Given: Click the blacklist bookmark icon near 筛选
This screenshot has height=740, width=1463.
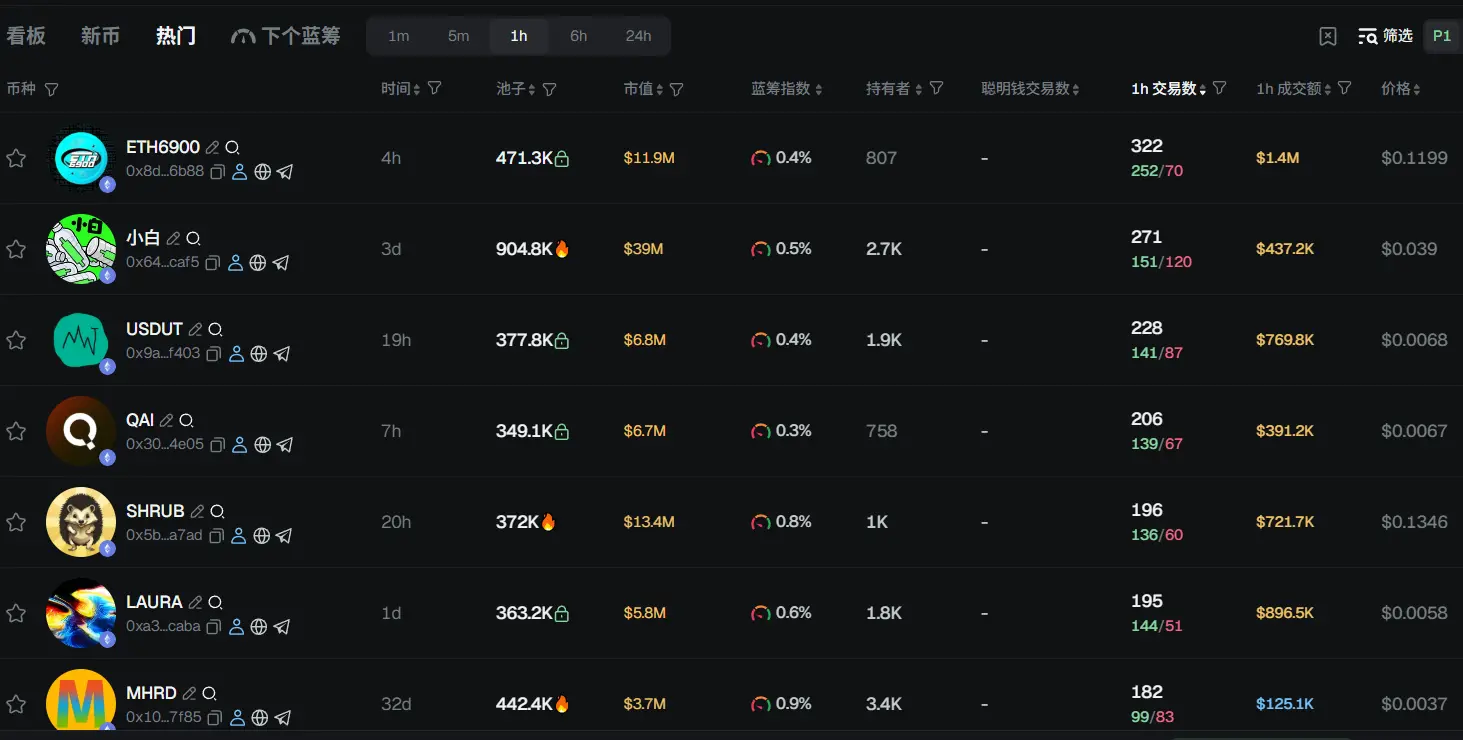Looking at the screenshot, I should click(x=1328, y=36).
